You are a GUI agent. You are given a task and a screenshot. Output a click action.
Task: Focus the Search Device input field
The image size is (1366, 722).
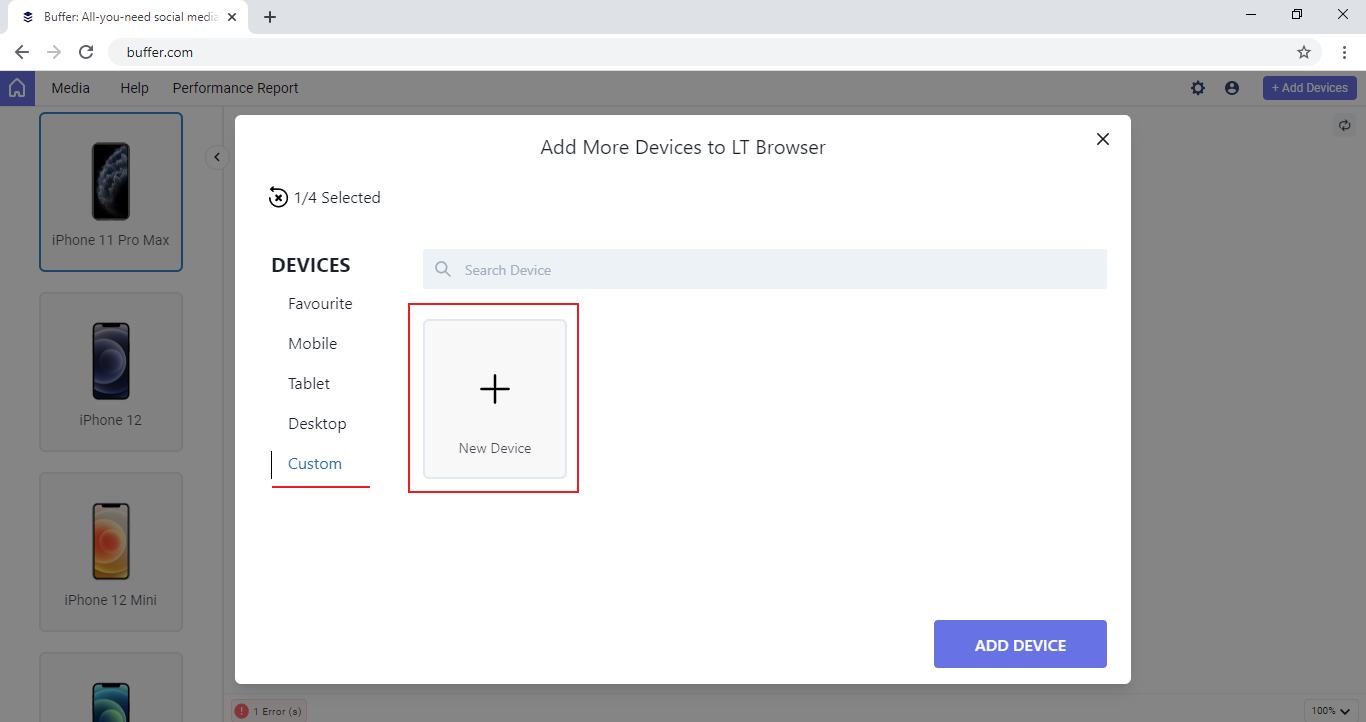pos(780,270)
